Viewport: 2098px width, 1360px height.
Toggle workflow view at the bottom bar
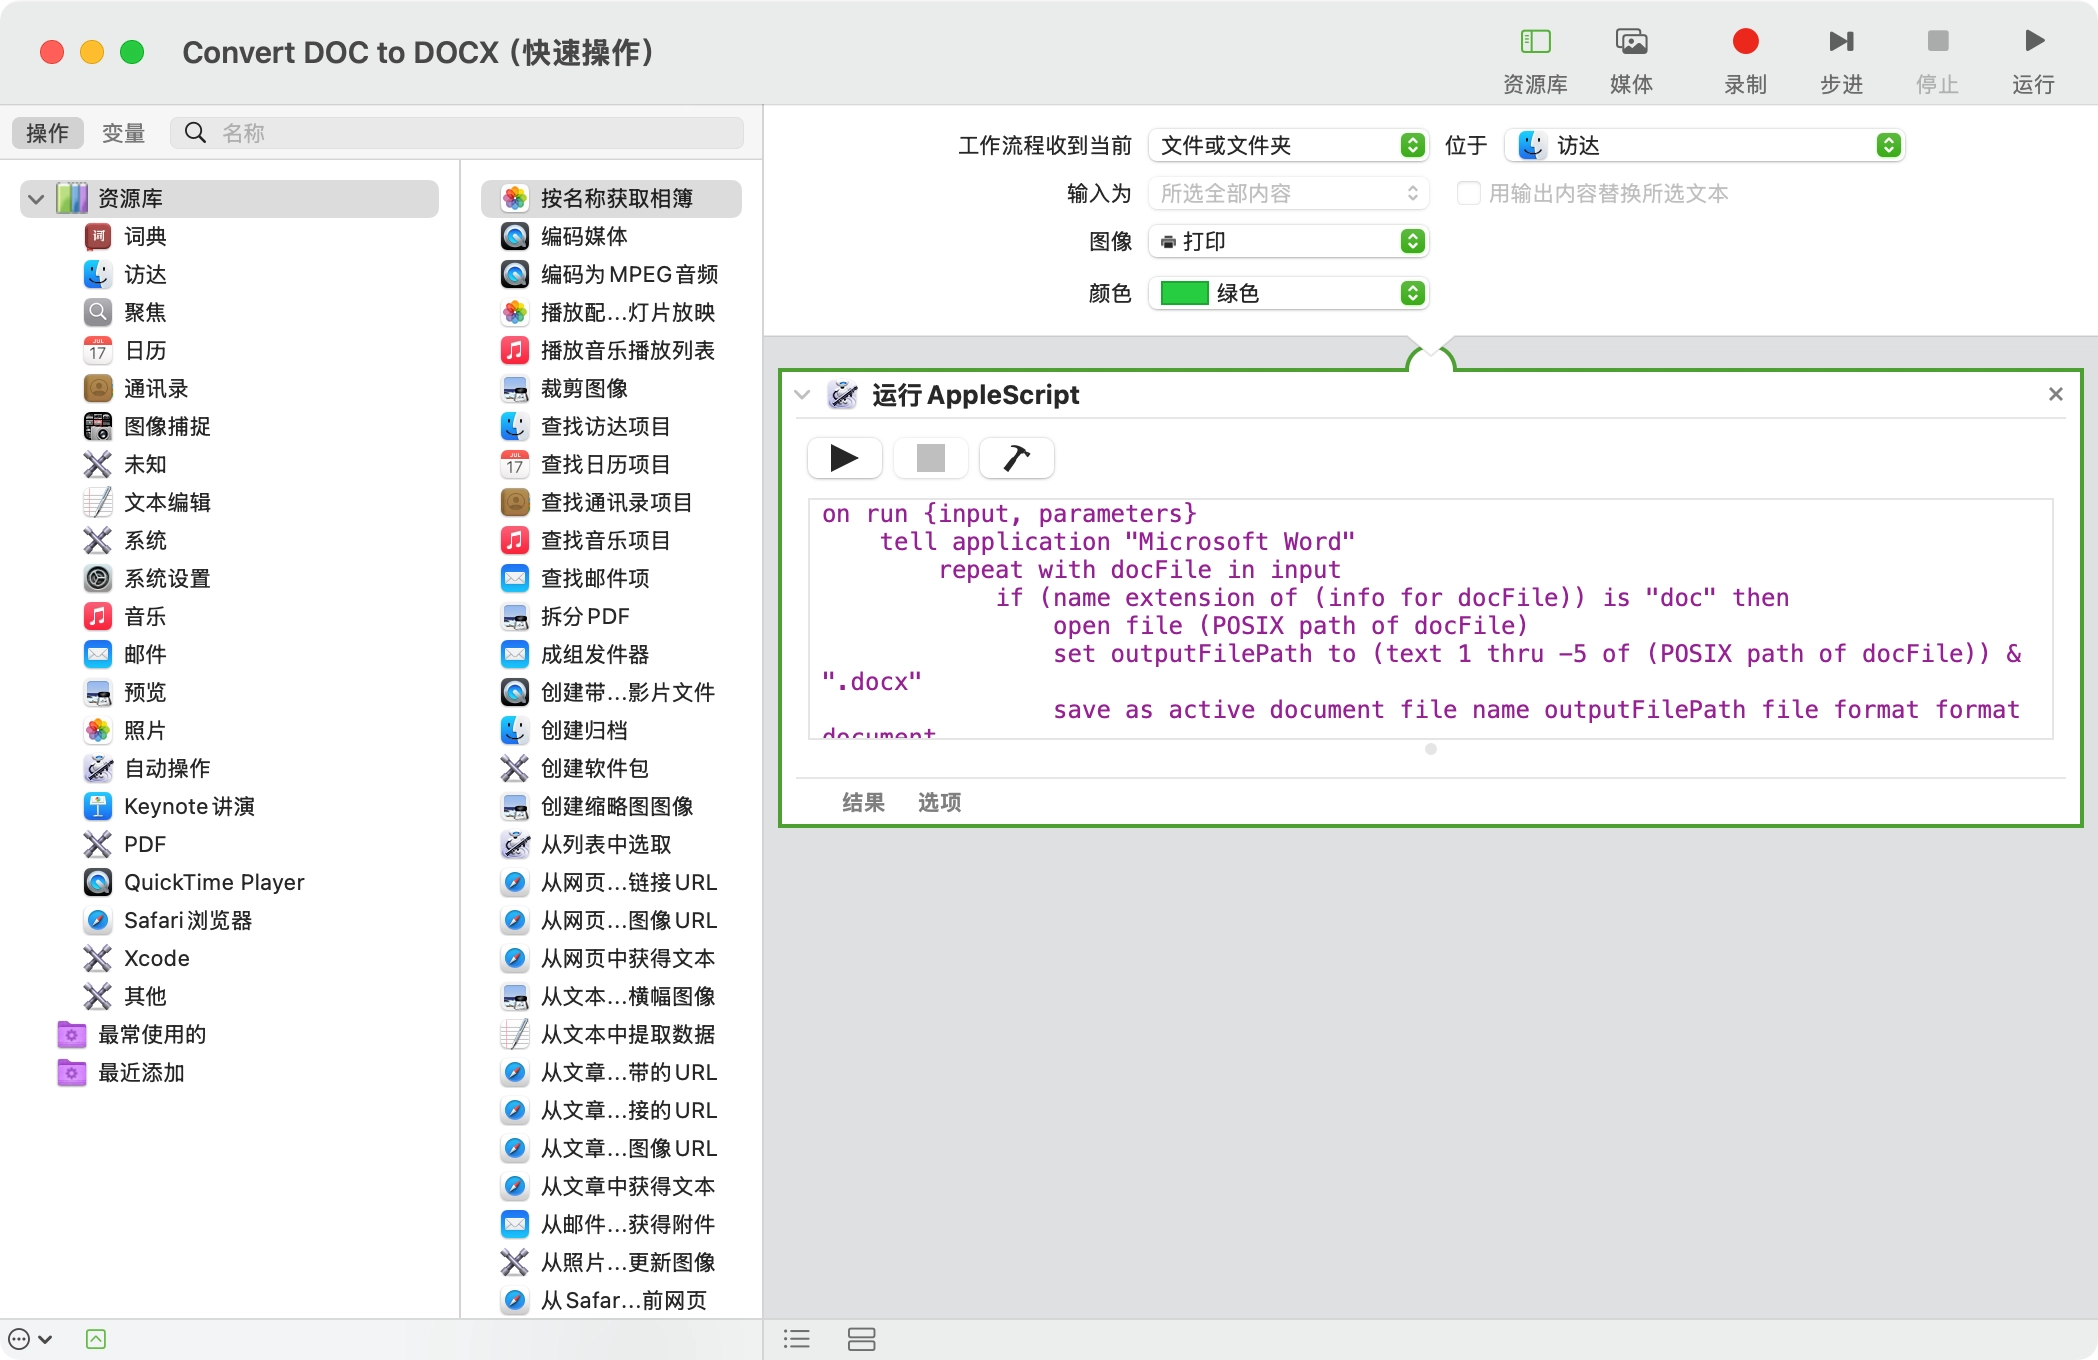coord(862,1339)
